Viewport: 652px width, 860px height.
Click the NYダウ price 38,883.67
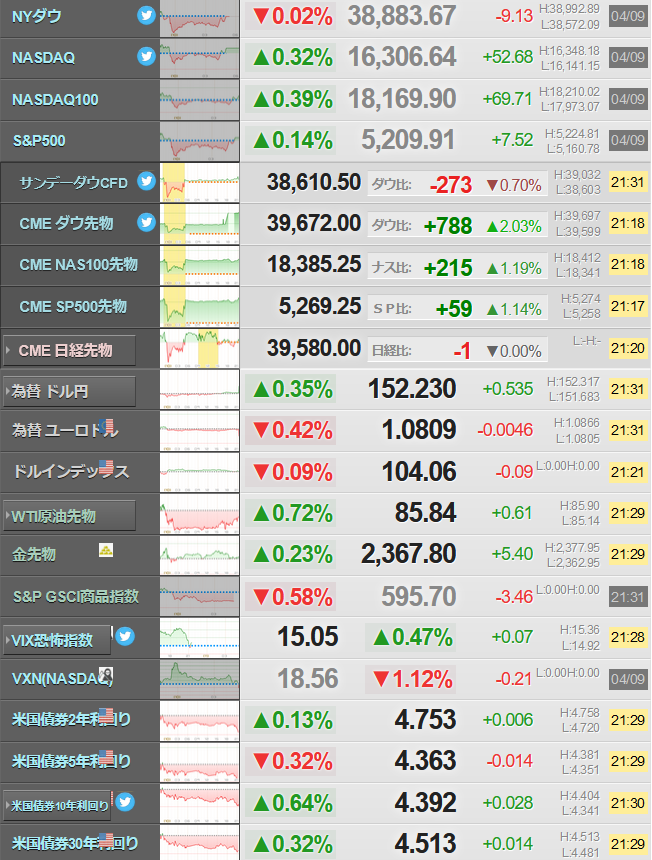click(401, 16)
